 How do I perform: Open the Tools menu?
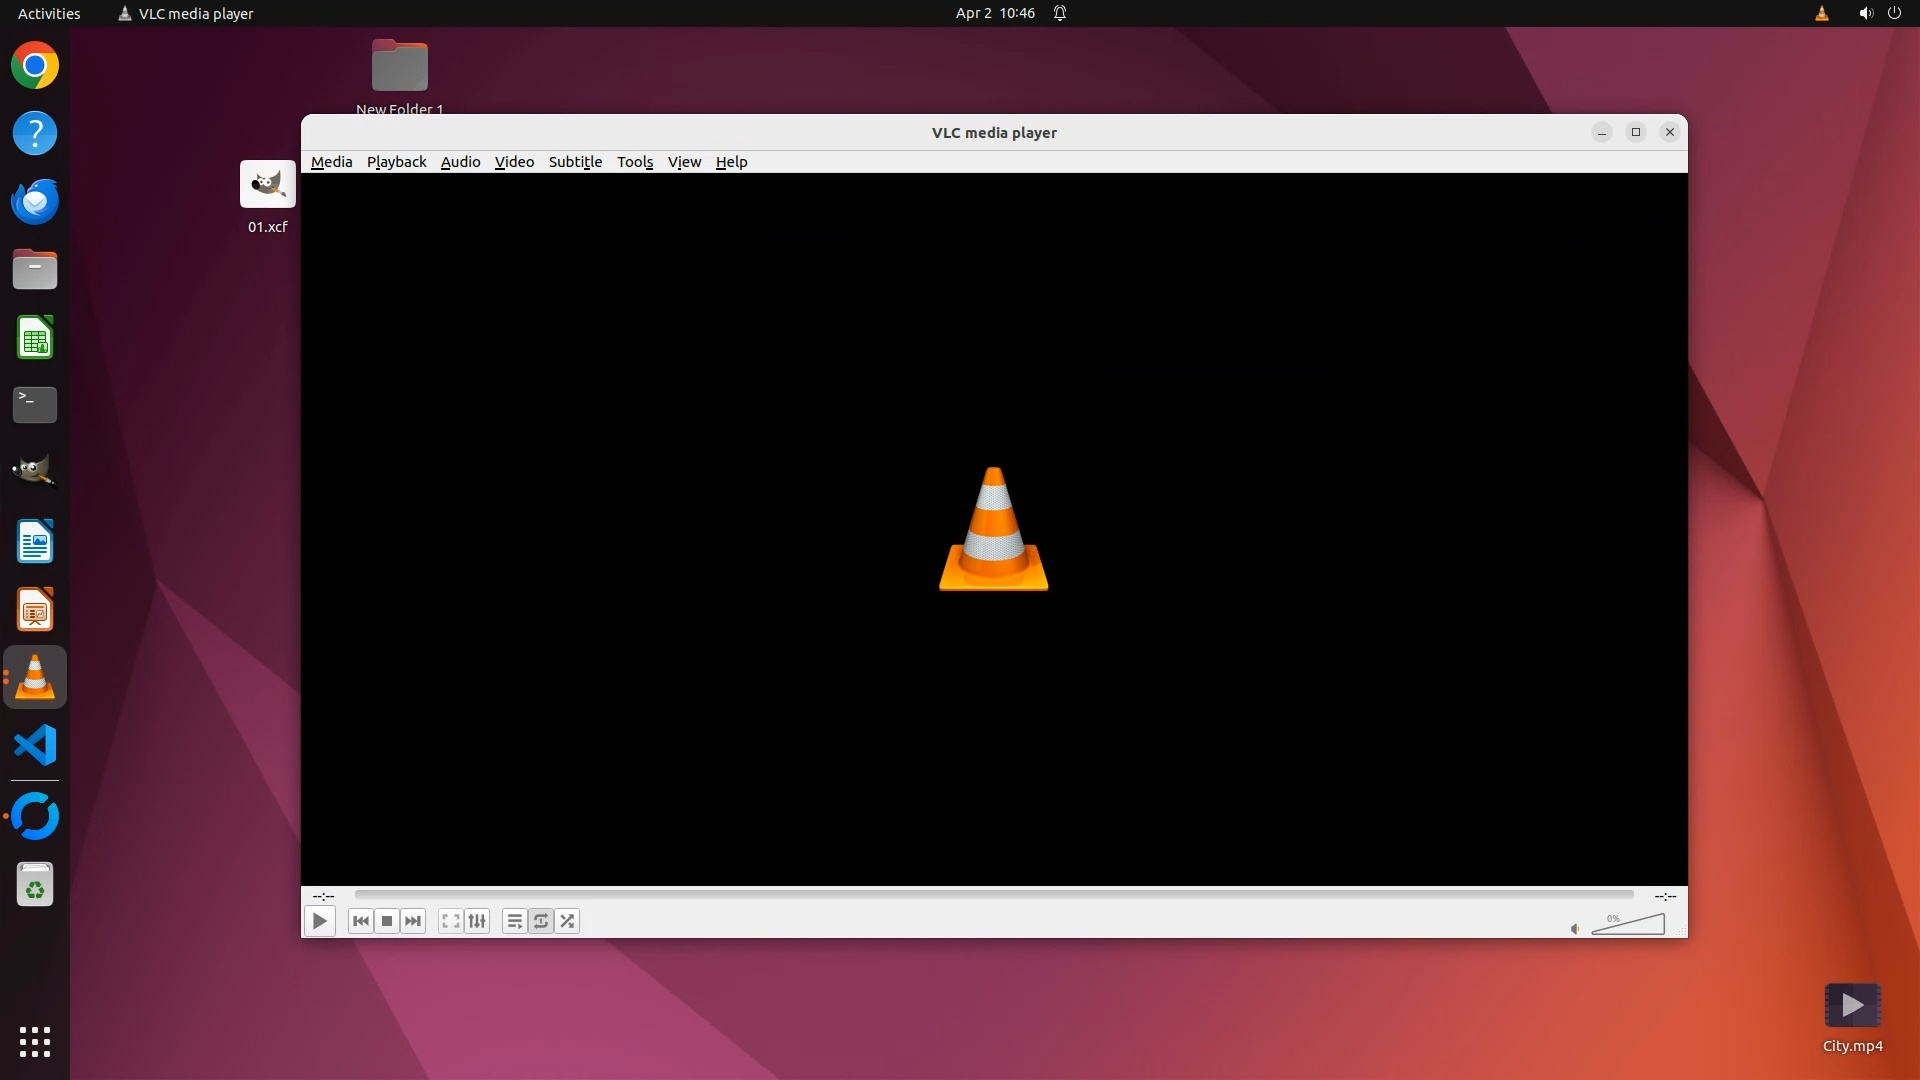pyautogui.click(x=635, y=162)
